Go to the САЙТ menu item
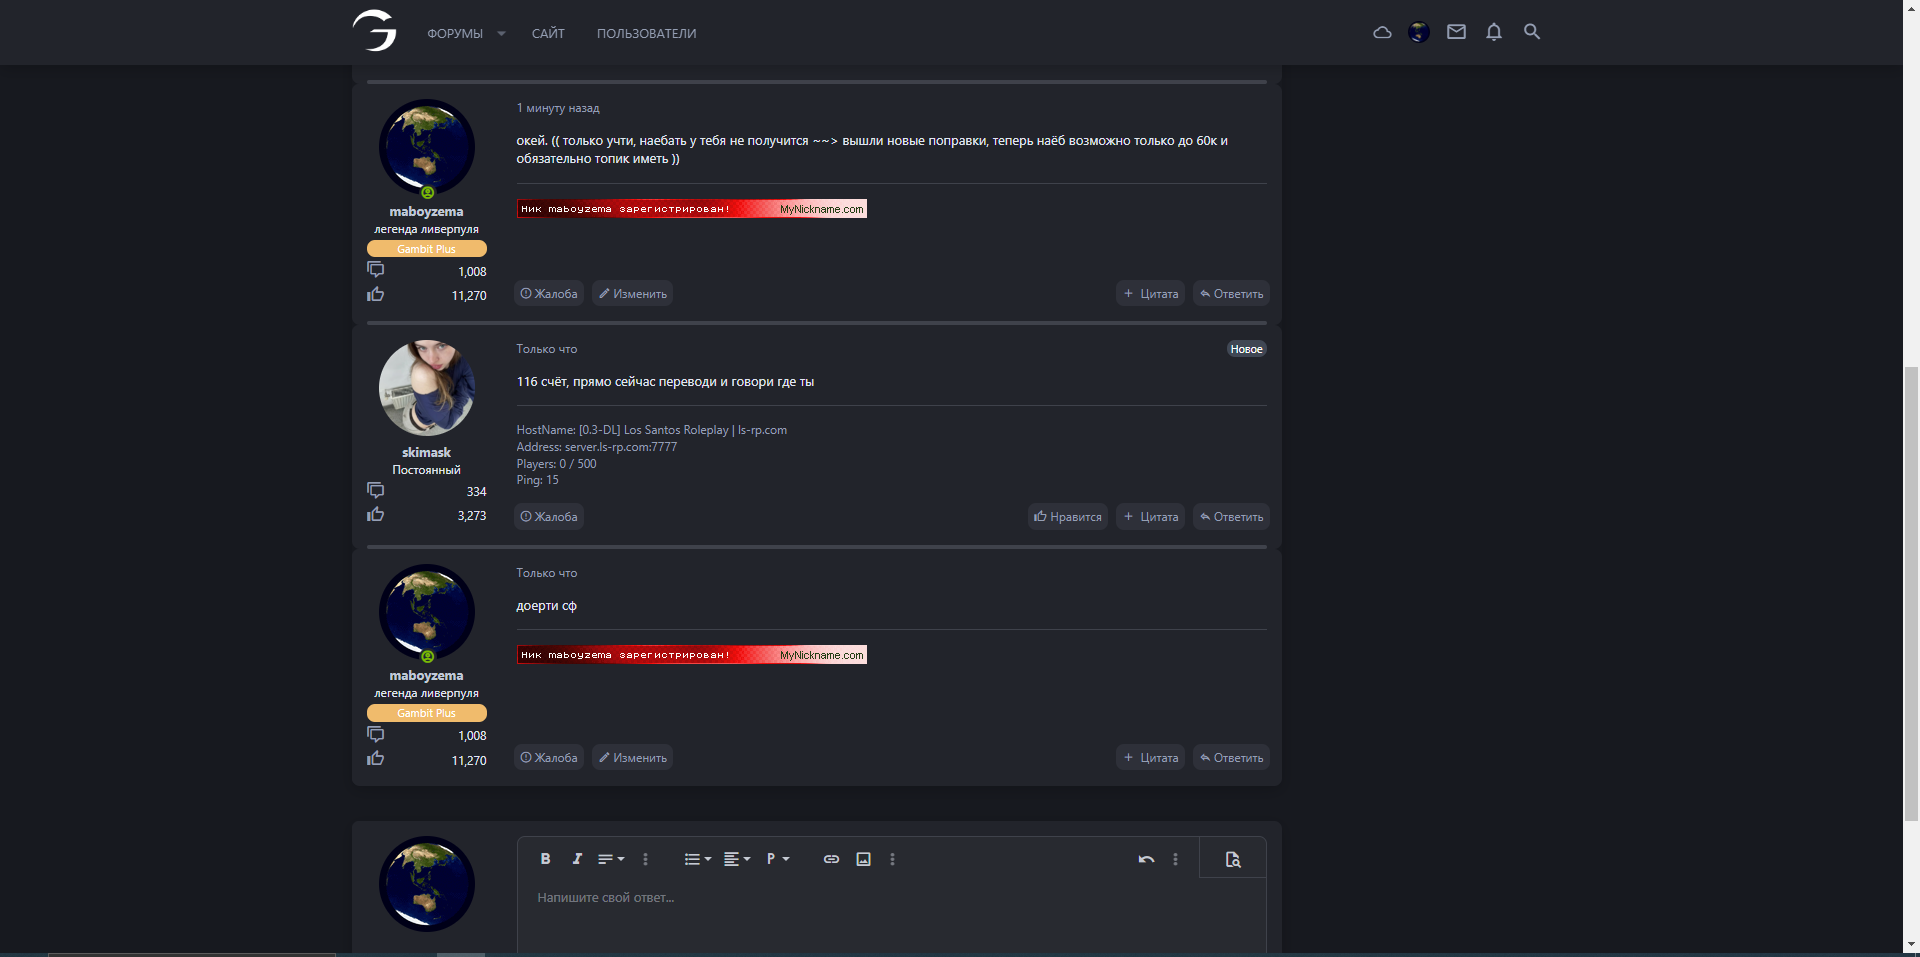1920x957 pixels. [x=548, y=34]
